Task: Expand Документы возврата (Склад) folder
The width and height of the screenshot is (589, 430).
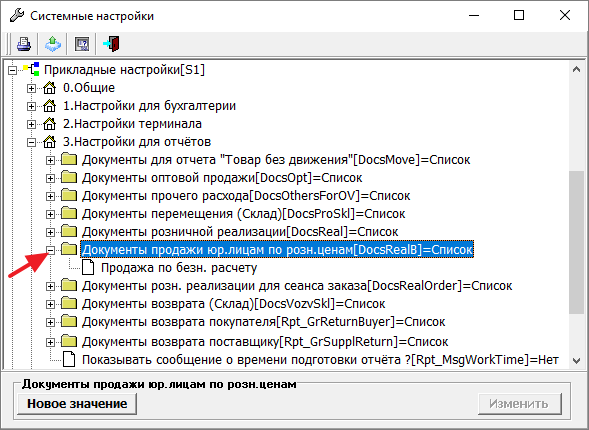Action: (50, 304)
